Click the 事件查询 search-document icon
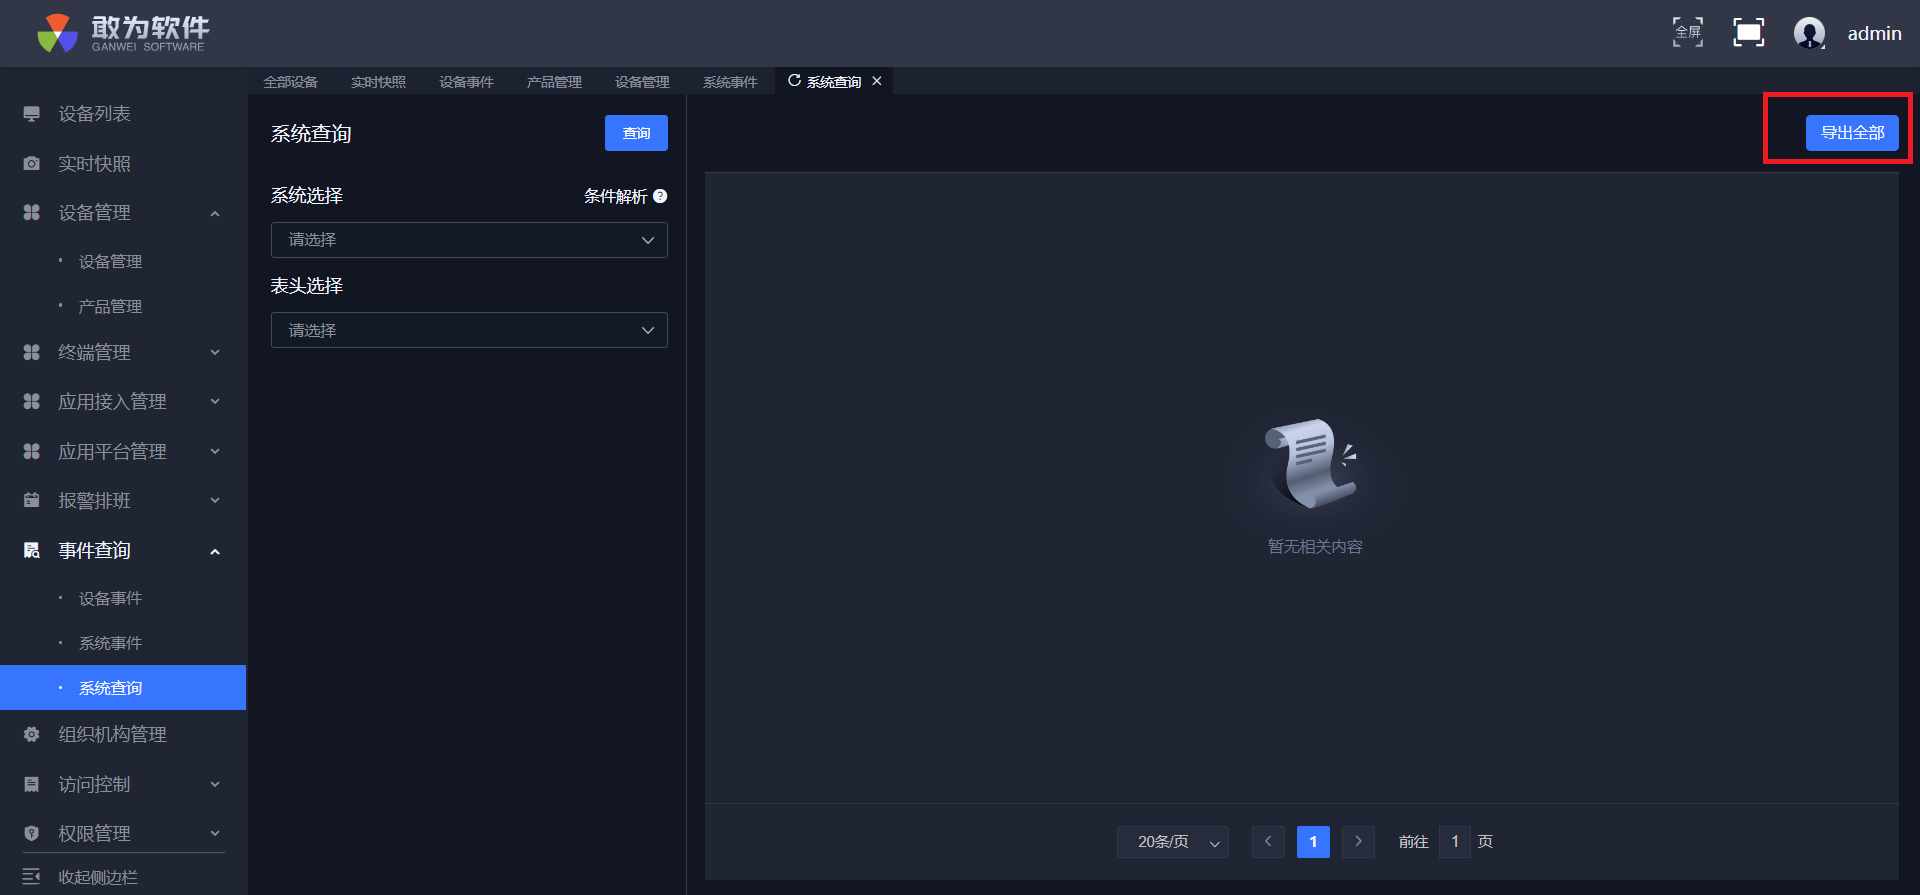This screenshot has height=895, width=1920. [32, 550]
